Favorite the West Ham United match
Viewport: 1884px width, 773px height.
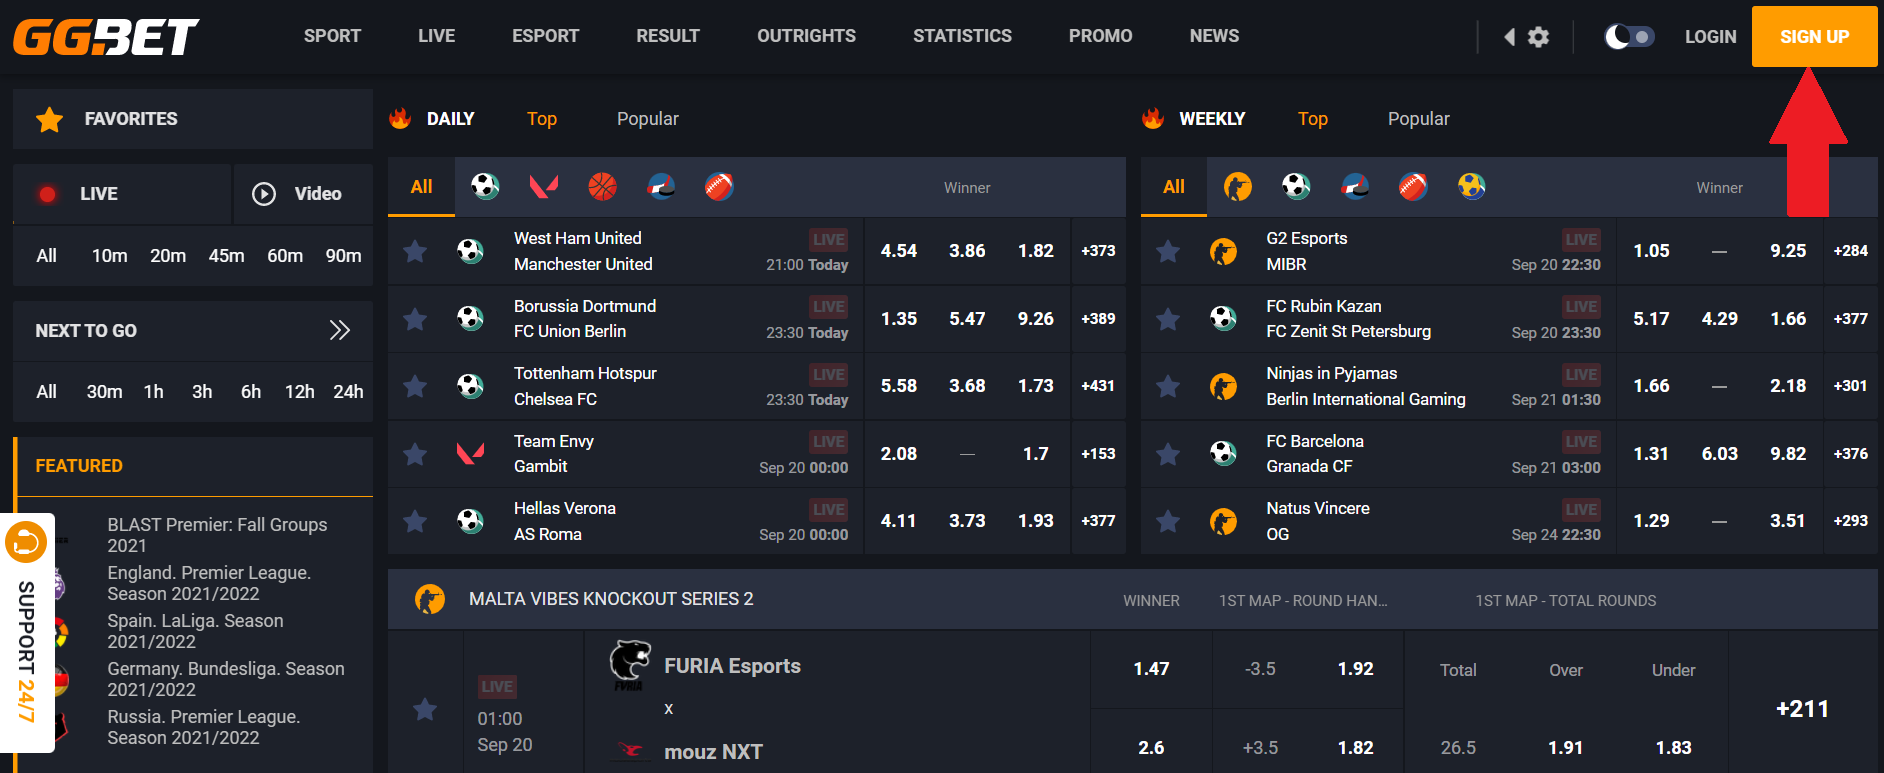tap(415, 251)
